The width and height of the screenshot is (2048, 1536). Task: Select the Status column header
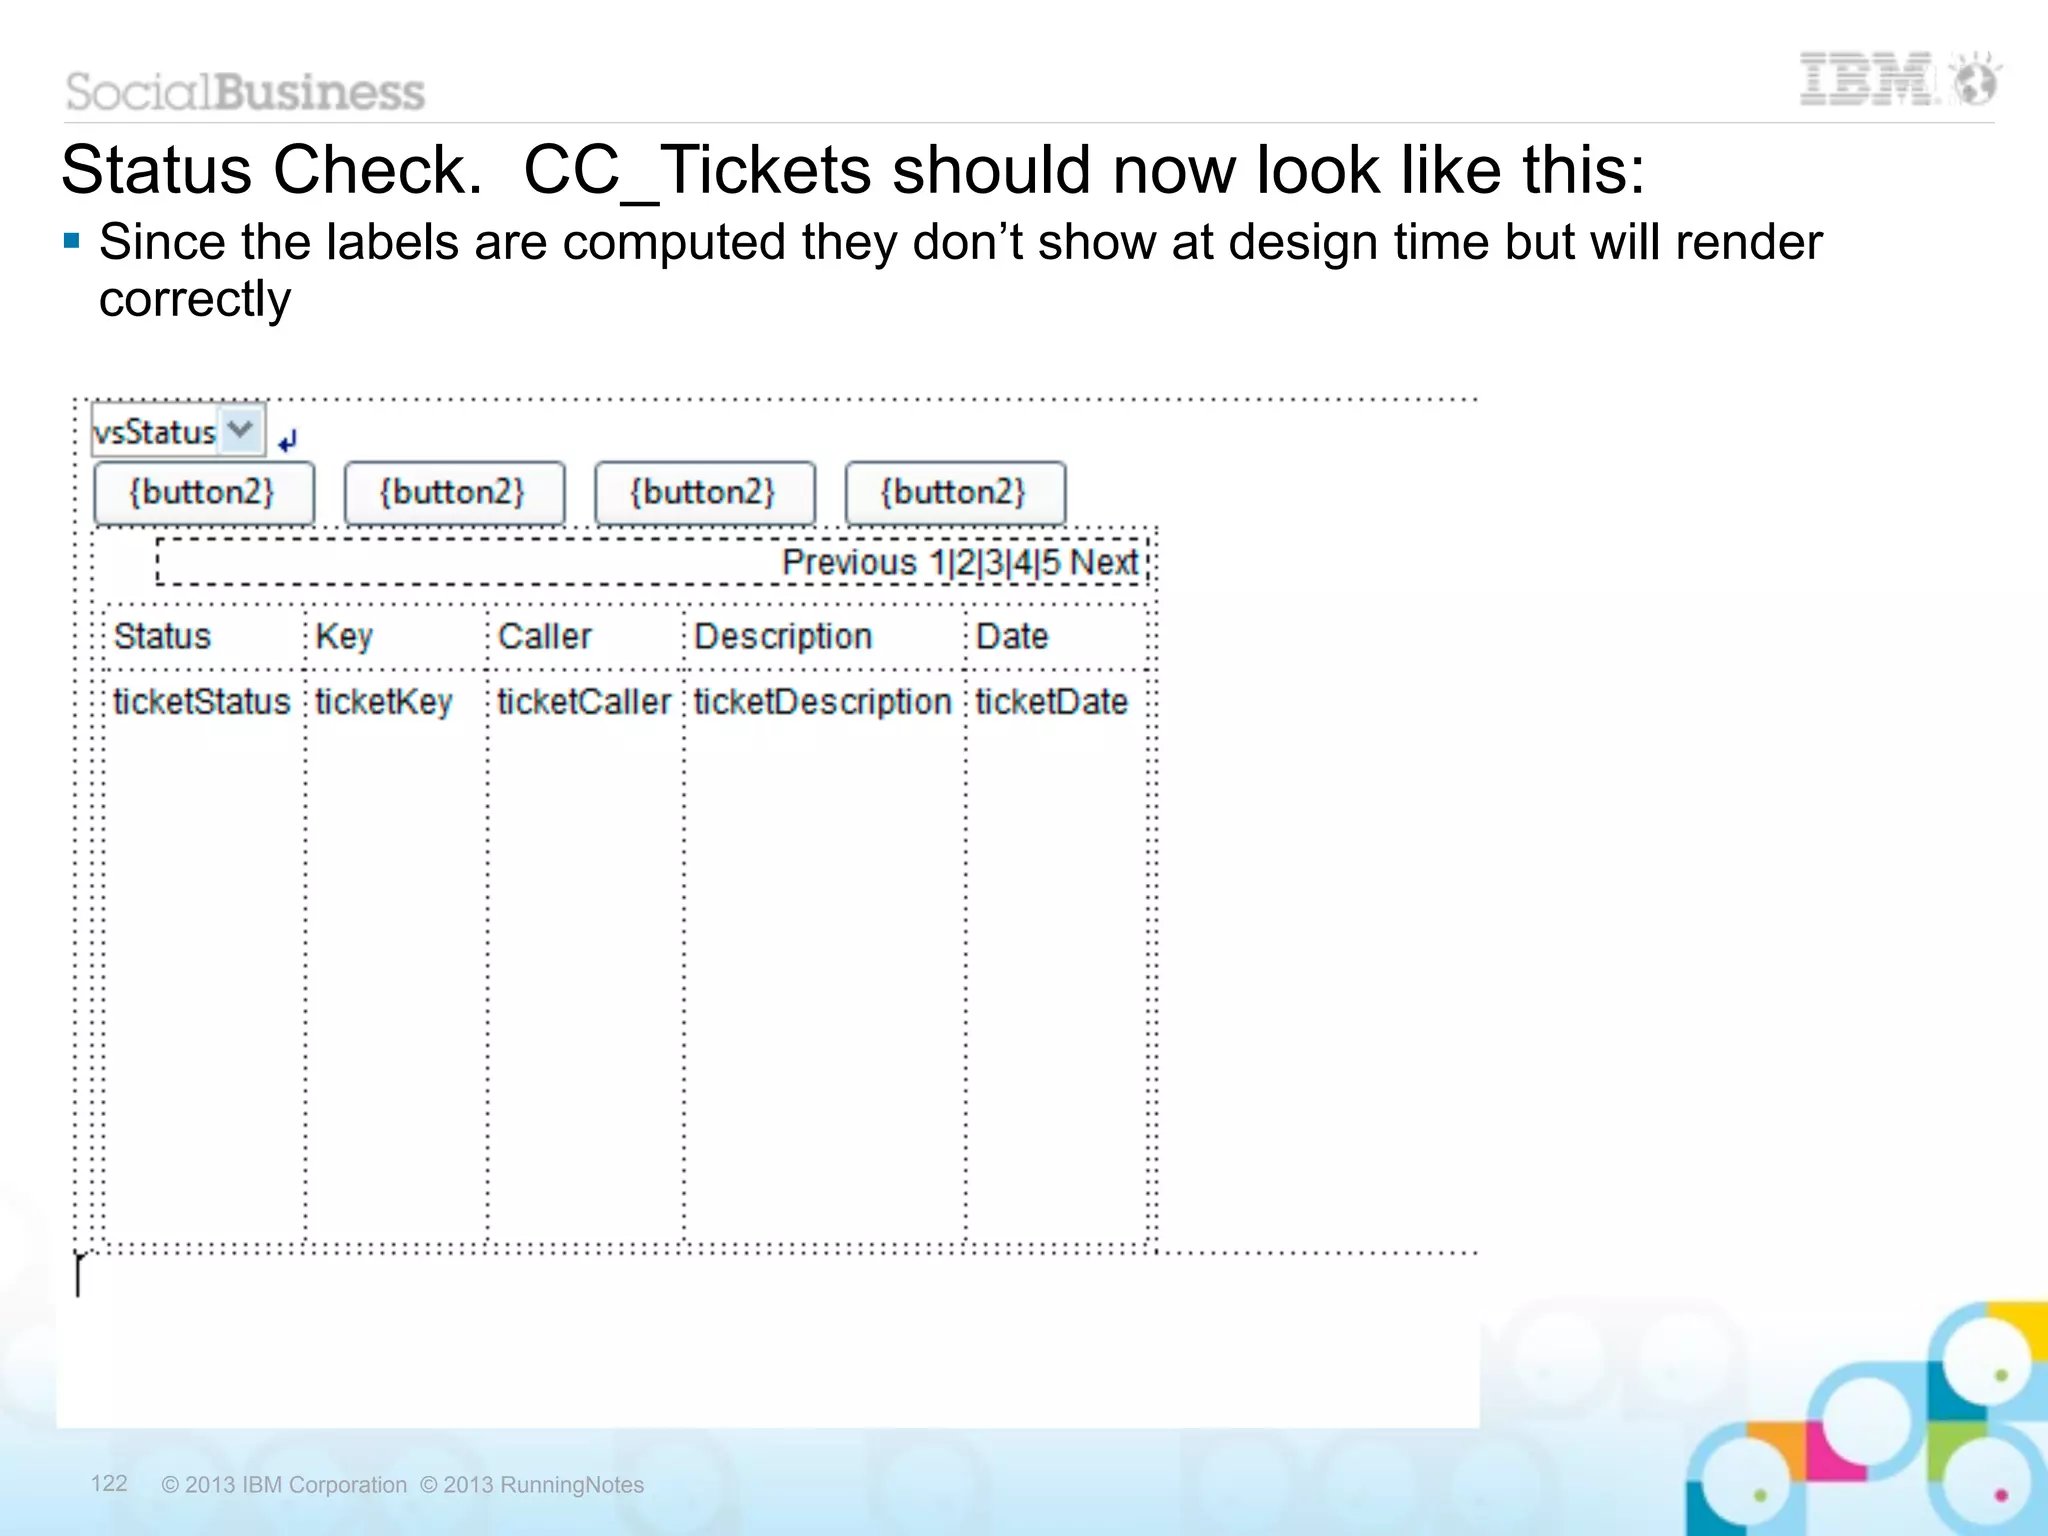tap(162, 636)
